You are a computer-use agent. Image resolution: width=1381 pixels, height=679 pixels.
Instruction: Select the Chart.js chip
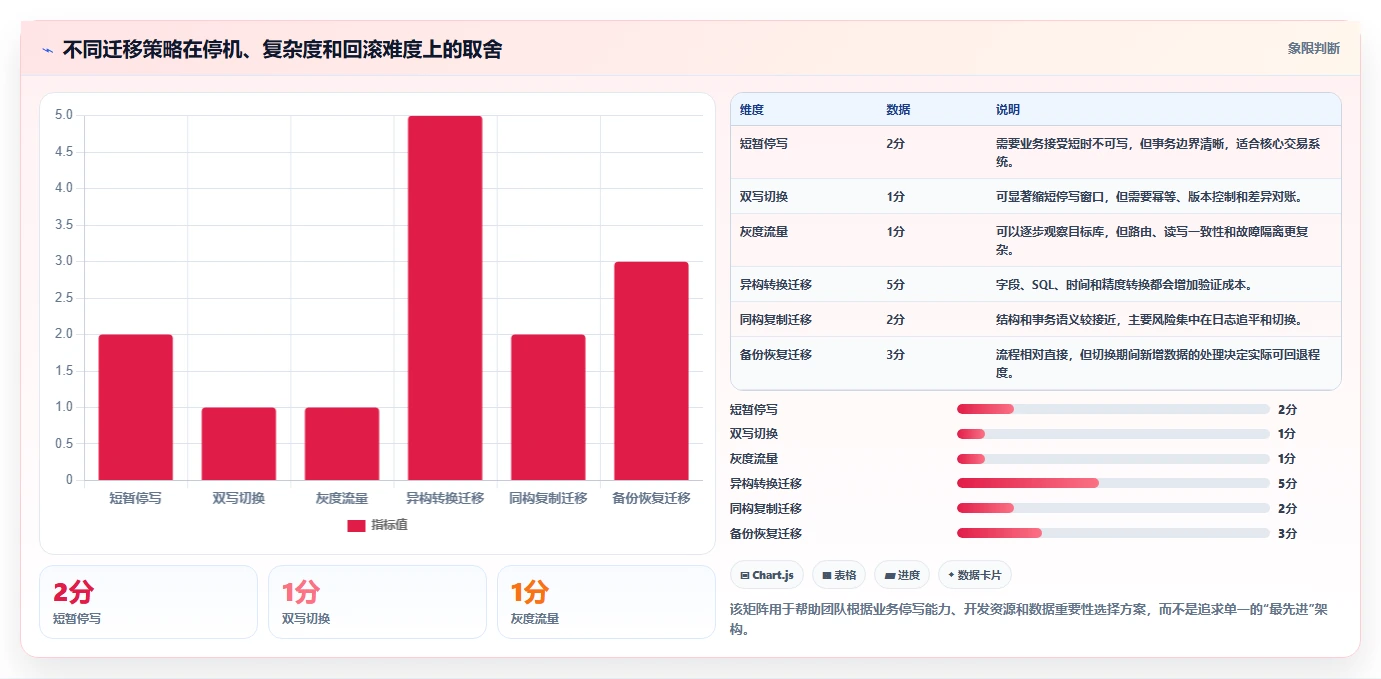pos(767,575)
